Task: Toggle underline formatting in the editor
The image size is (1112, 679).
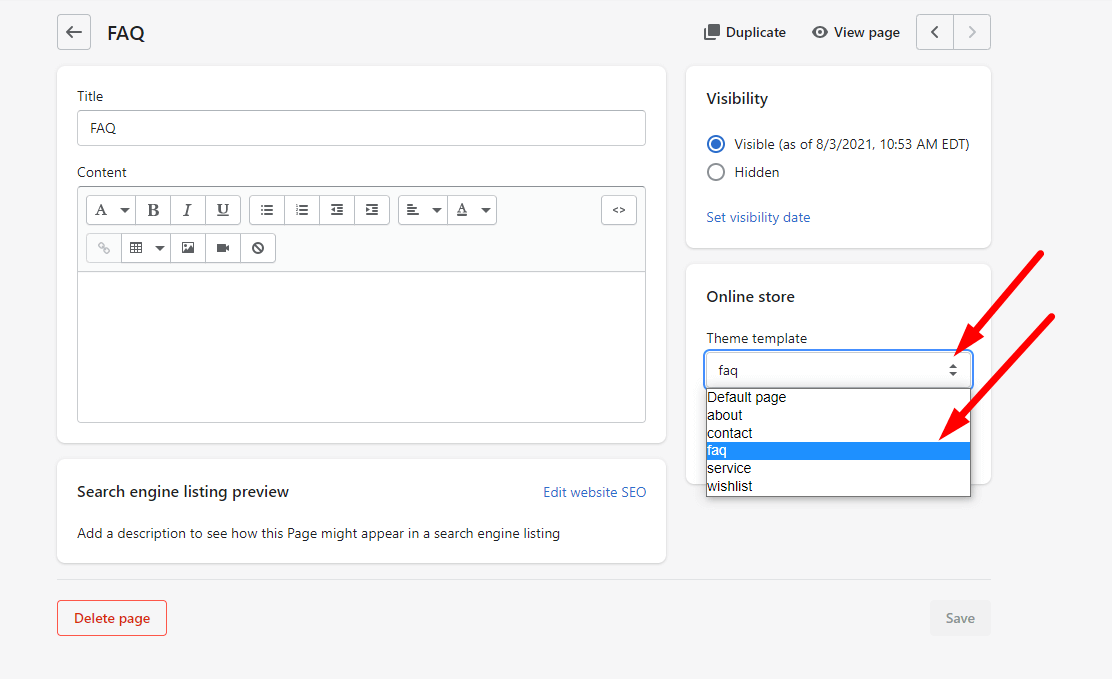Action: [x=222, y=210]
